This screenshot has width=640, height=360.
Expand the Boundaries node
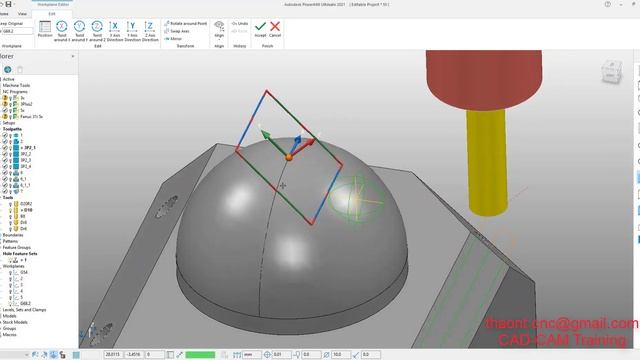(13, 235)
